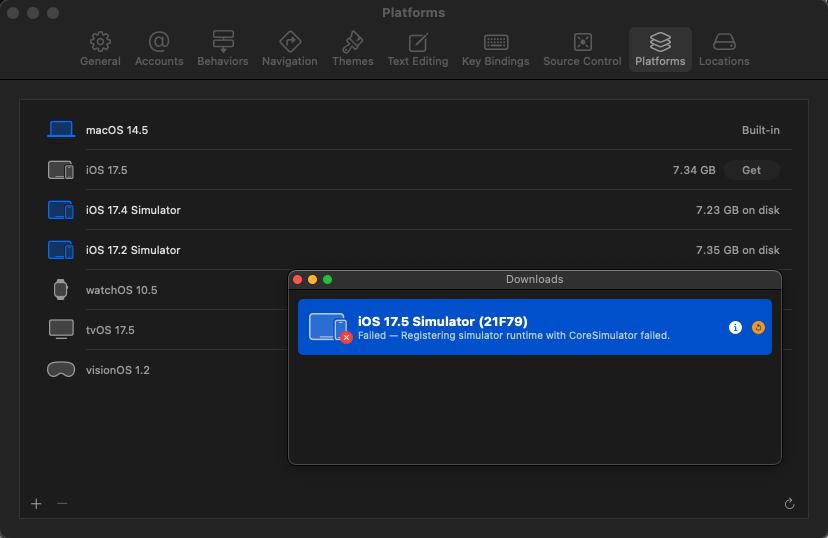Click the CoreSimulator failed error message
The width and height of the screenshot is (828, 538).
[514, 336]
